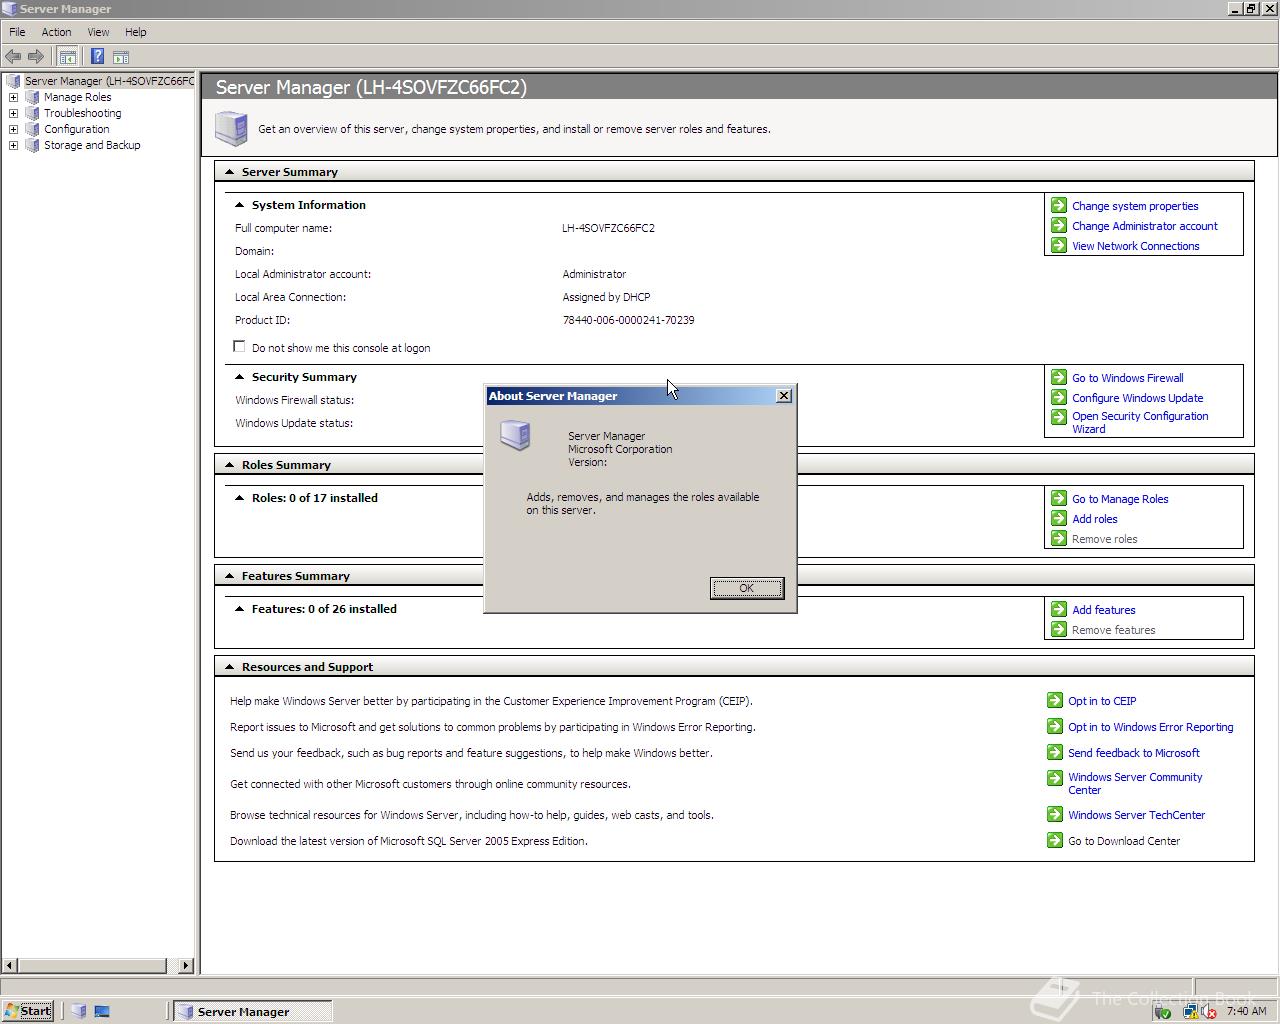Toggle the Show/Hide Console Tree icon

click(x=67, y=57)
